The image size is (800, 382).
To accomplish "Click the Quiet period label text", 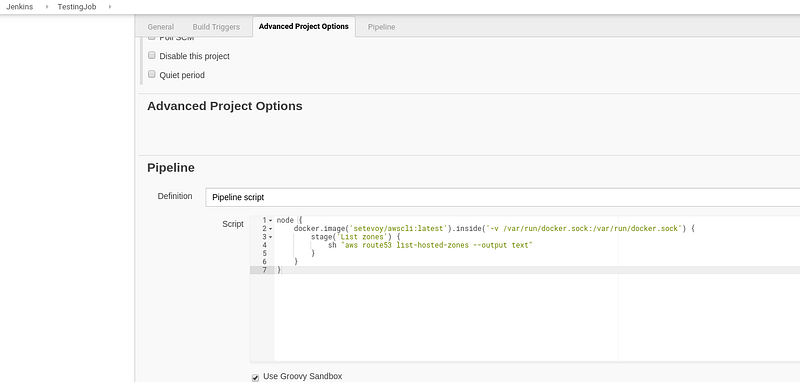I will coord(182,75).
